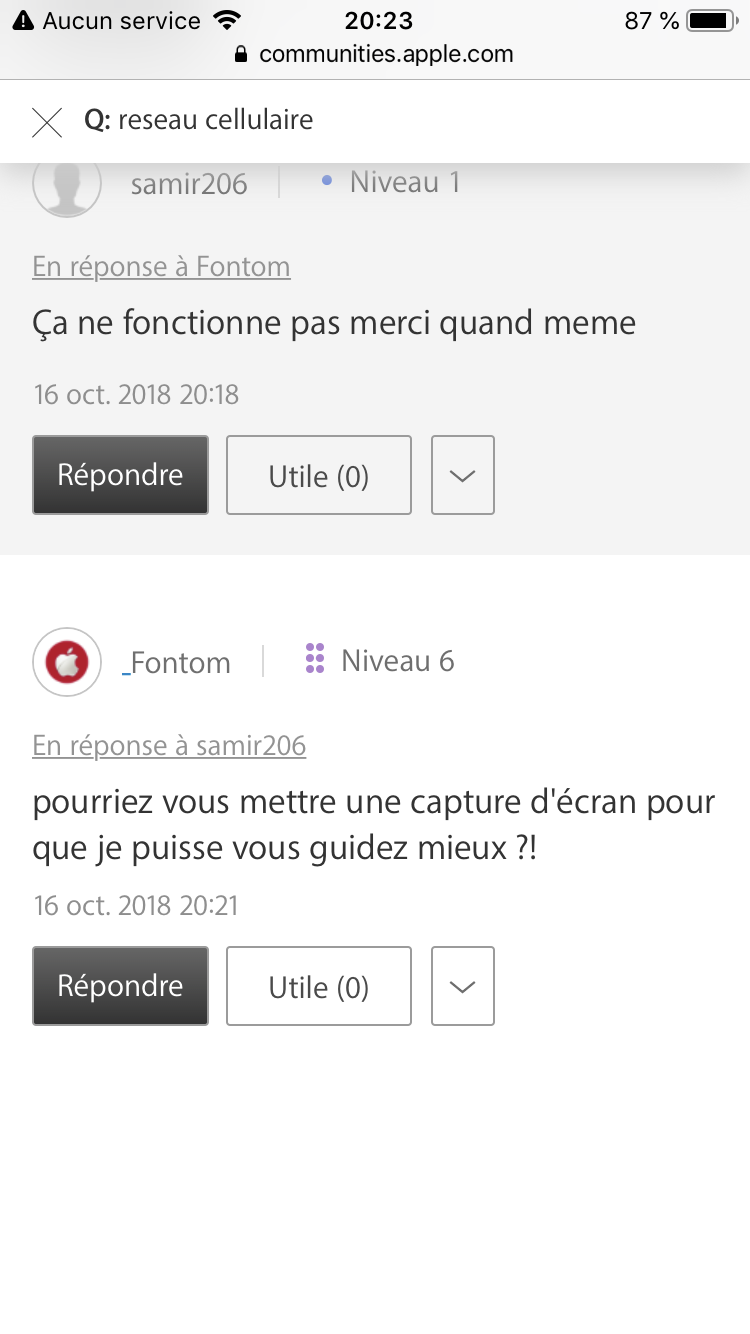
Task: Expand options dropdown on Fontom's reply
Action: [x=462, y=986]
